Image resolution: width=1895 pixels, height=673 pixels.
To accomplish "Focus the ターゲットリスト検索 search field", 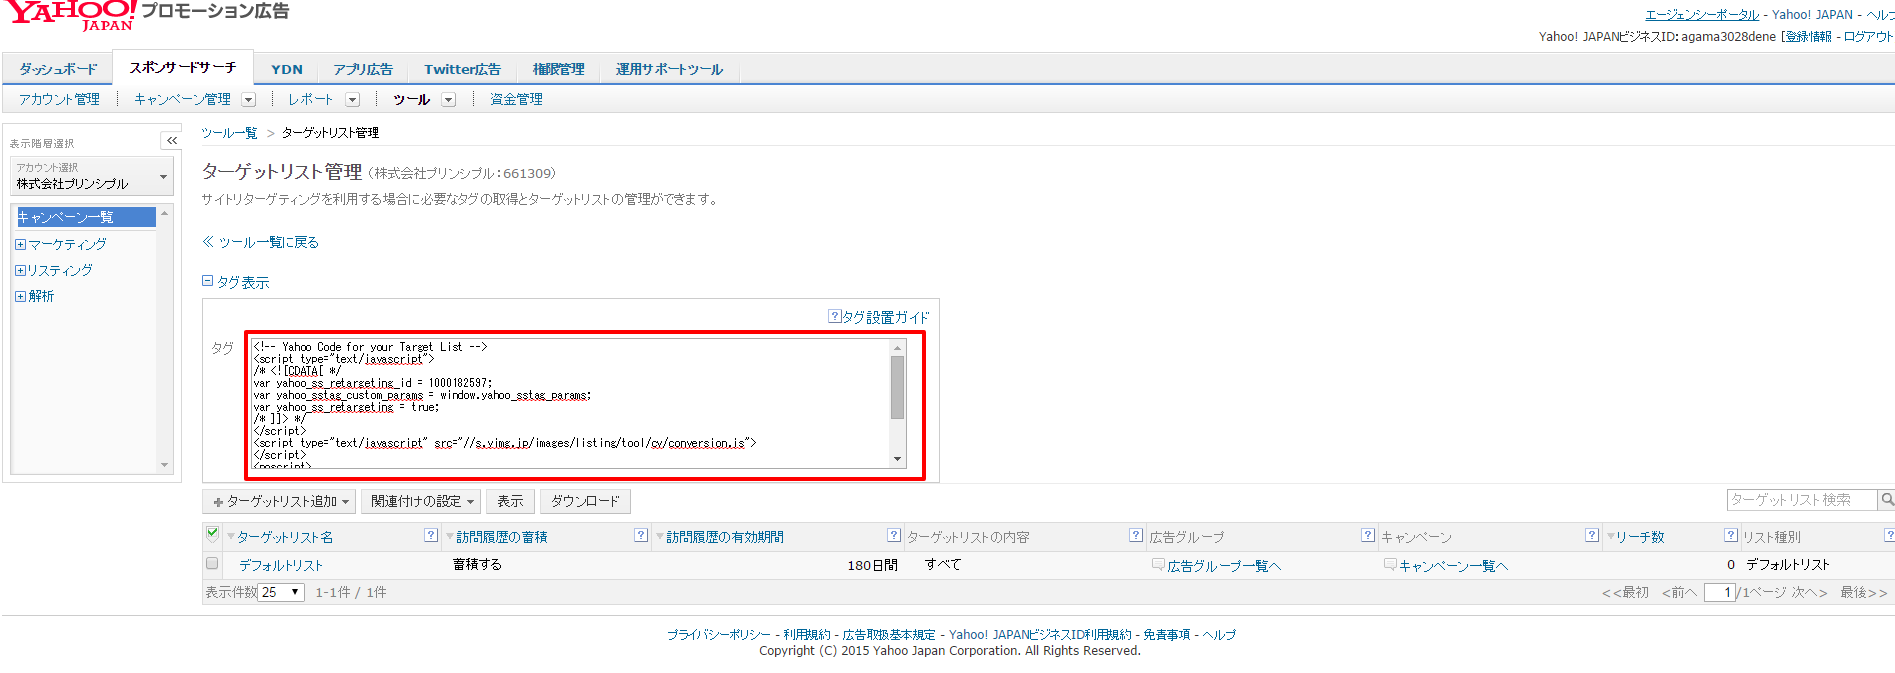I will (x=1800, y=500).
